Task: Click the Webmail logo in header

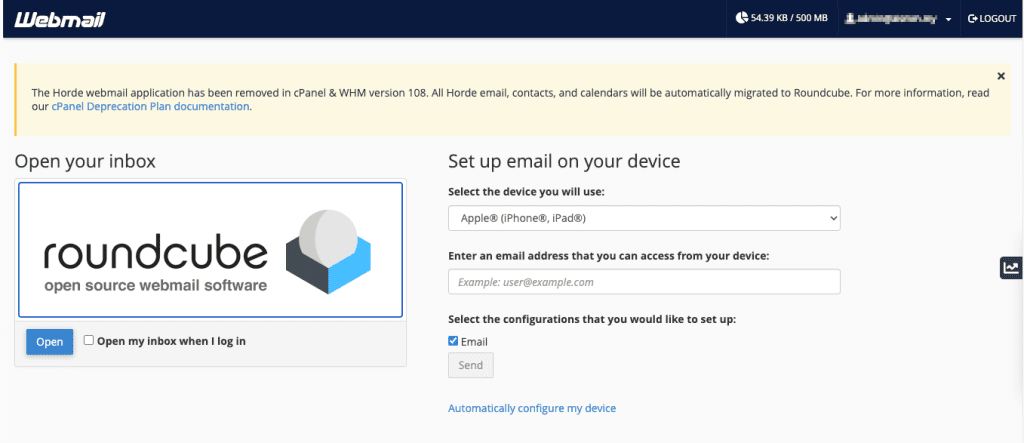Action: (x=59, y=18)
